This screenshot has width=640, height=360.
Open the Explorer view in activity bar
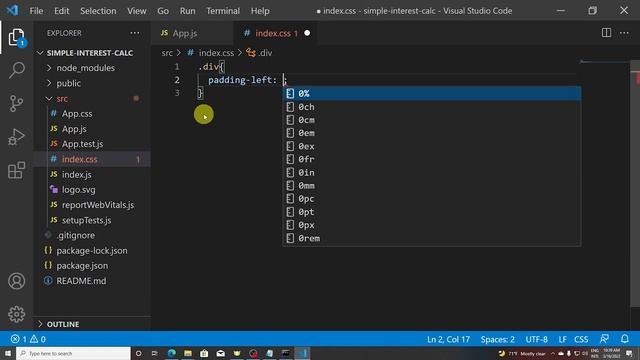[16, 38]
